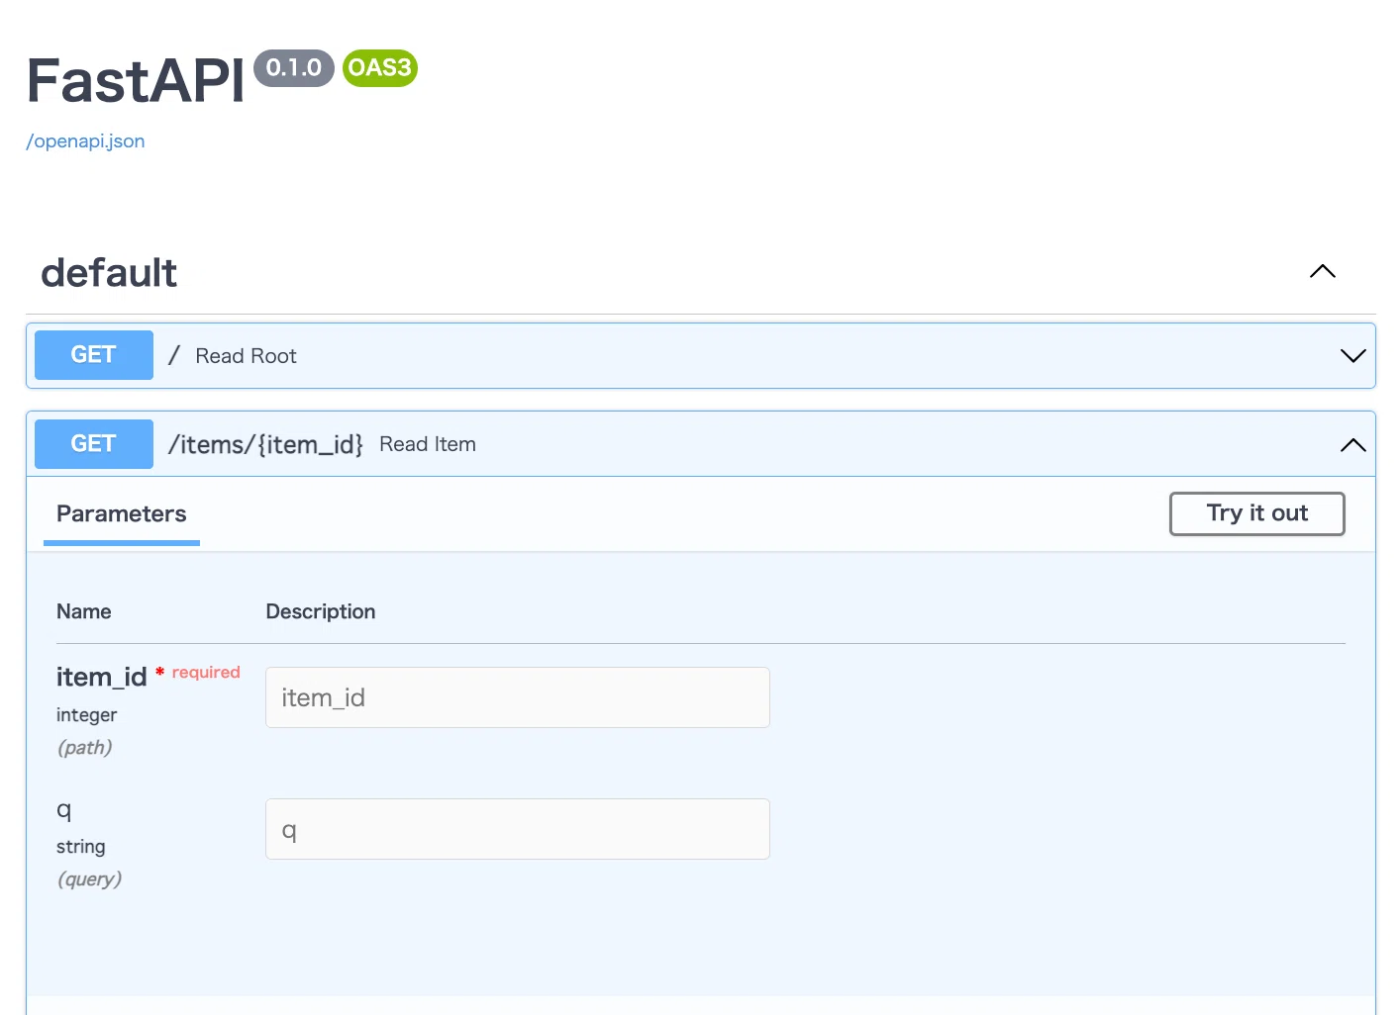Viewport: 1400px width, 1015px height.
Task: Click the (query) location label
Action: 89,879
